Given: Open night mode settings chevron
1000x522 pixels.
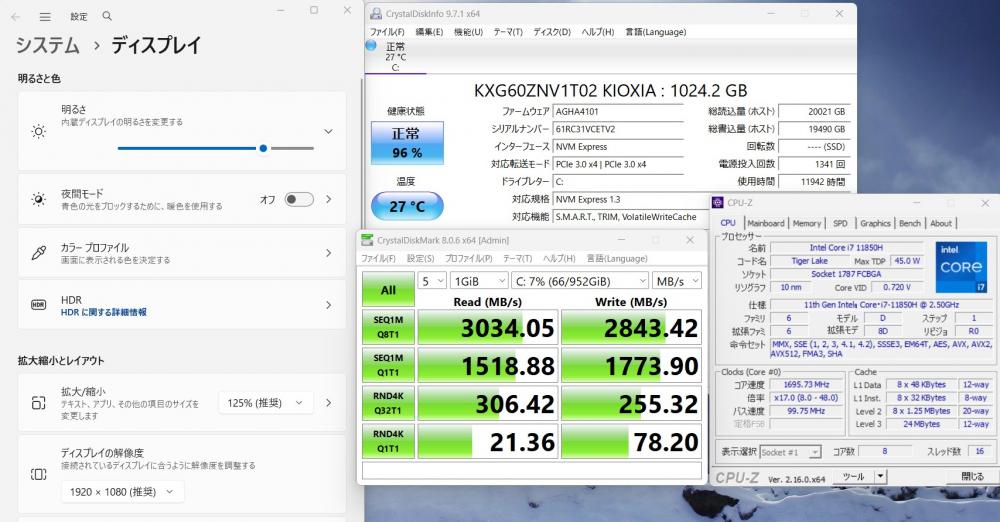Looking at the screenshot, I should coord(328,199).
